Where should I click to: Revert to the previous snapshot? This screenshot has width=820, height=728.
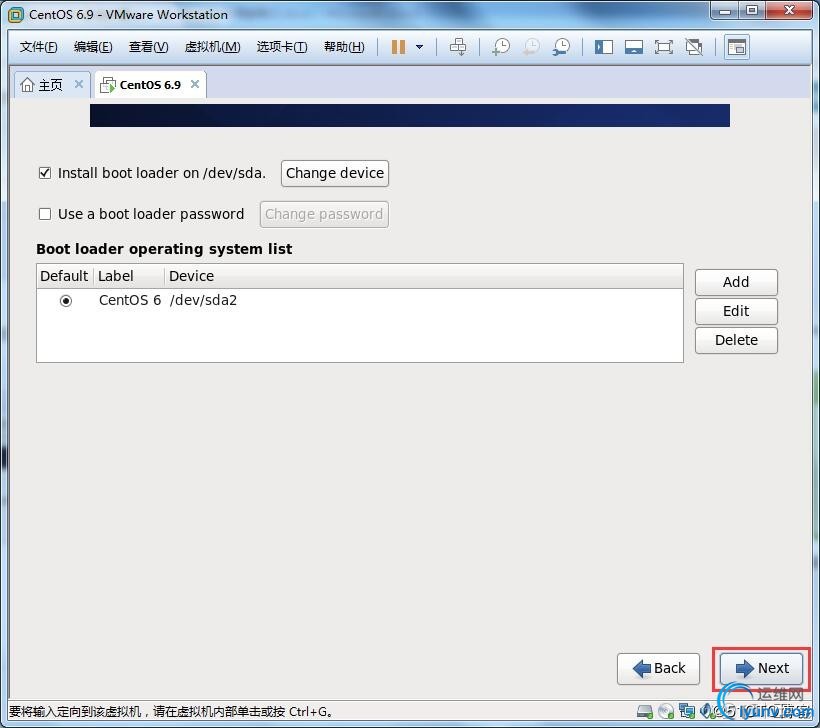tap(531, 47)
